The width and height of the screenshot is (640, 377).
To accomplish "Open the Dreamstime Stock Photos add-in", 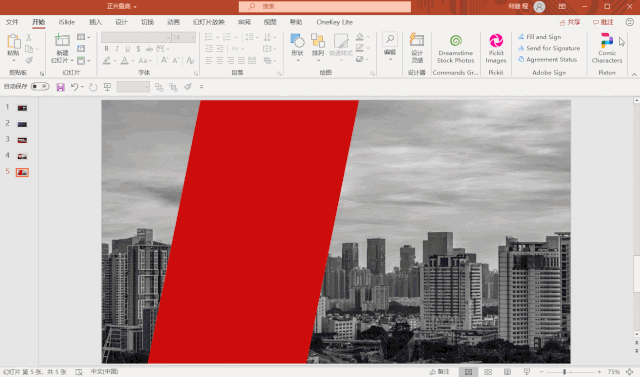I will pyautogui.click(x=456, y=49).
